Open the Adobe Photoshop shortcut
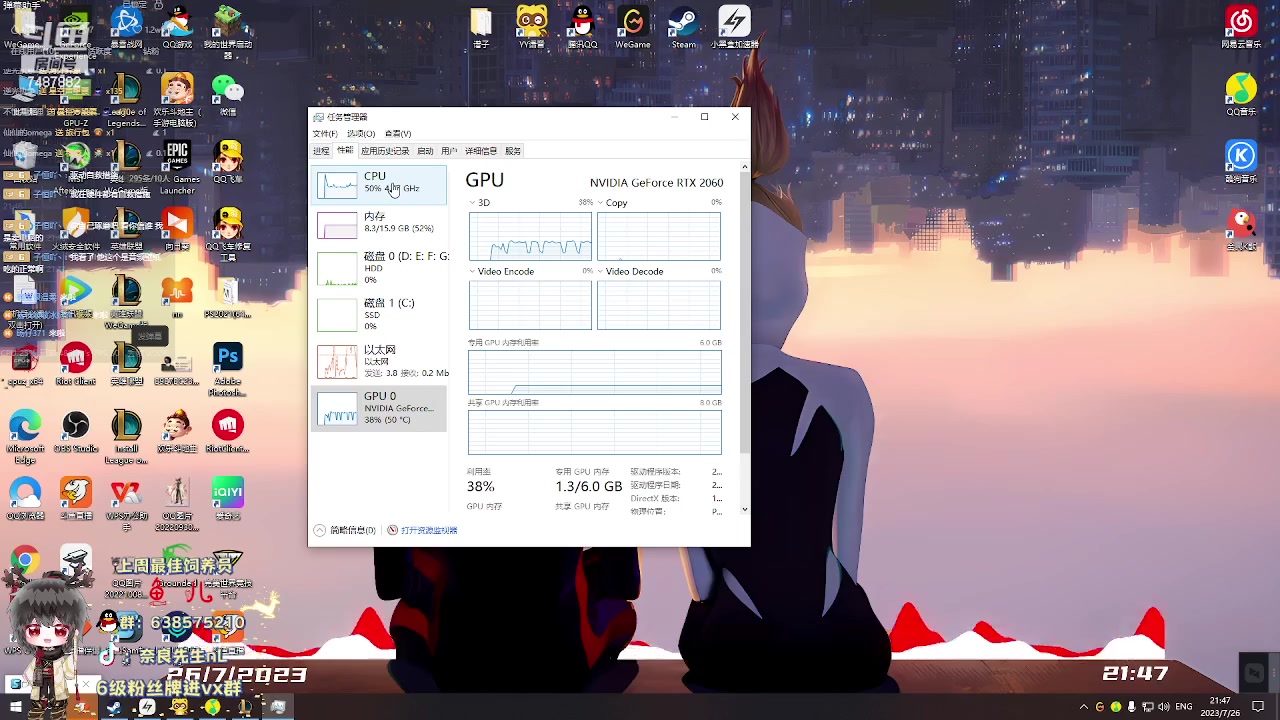Viewport: 1280px width, 720px height. 228,370
